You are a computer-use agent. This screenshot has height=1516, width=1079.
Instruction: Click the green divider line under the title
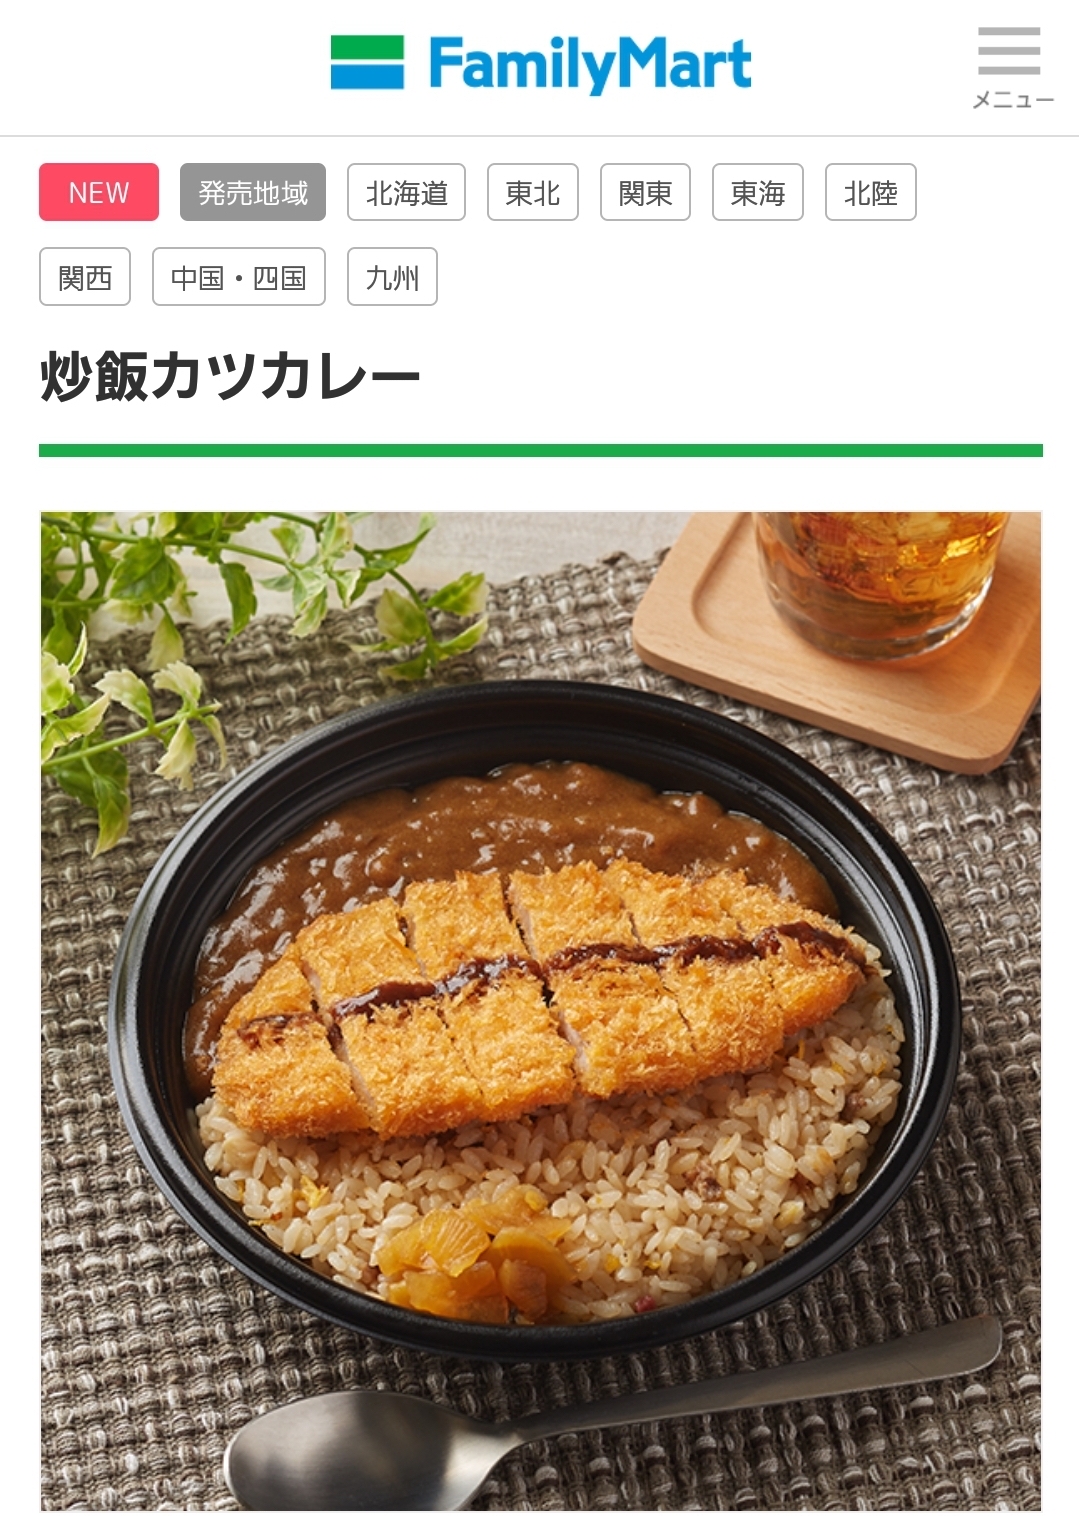tap(540, 450)
